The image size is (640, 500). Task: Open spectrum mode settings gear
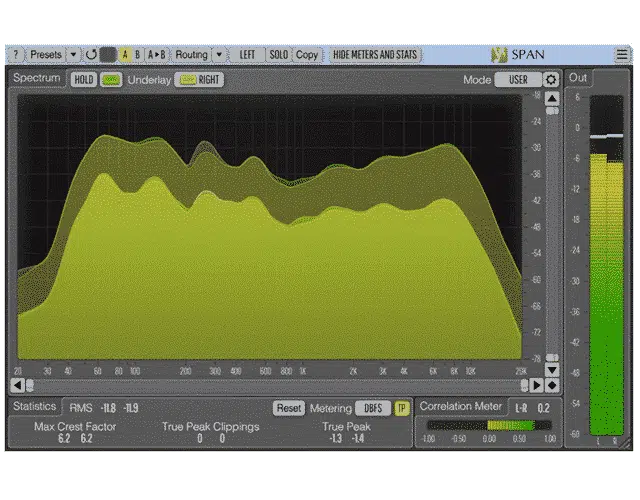(551, 80)
